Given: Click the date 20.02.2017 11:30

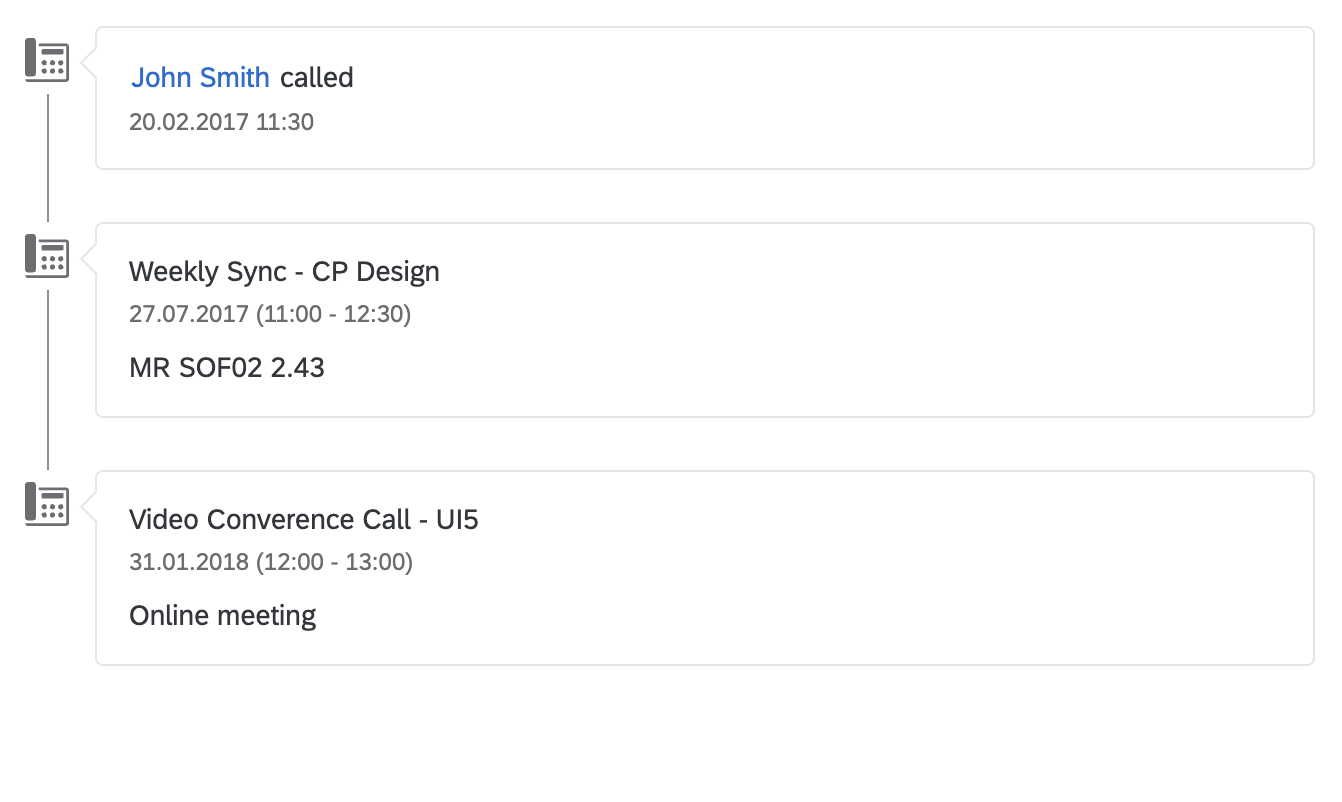Looking at the screenshot, I should point(221,121).
